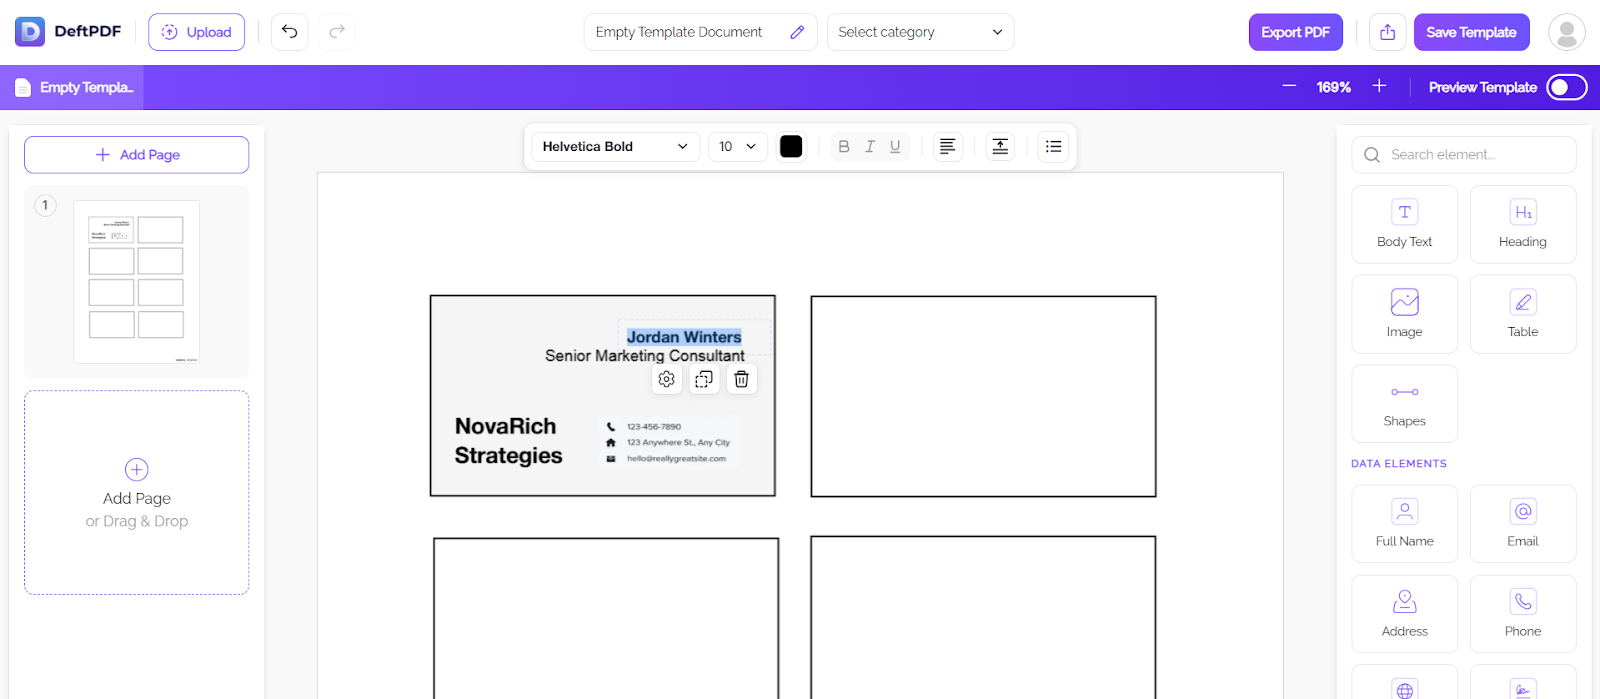Click the share icon
The width and height of the screenshot is (1600, 699).
(x=1387, y=32)
